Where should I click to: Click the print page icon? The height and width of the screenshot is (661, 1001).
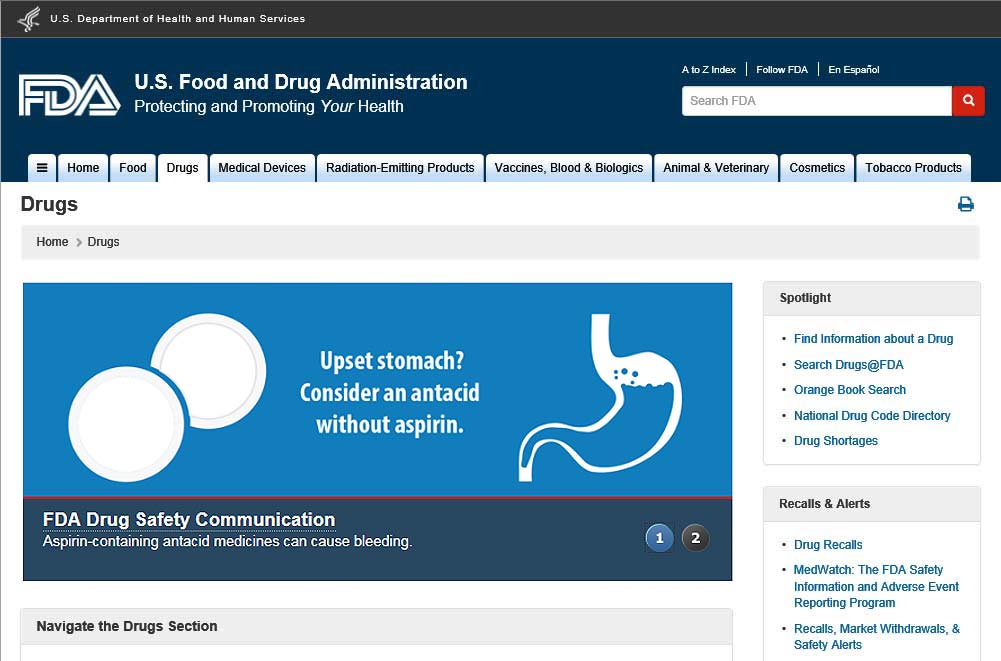point(965,205)
